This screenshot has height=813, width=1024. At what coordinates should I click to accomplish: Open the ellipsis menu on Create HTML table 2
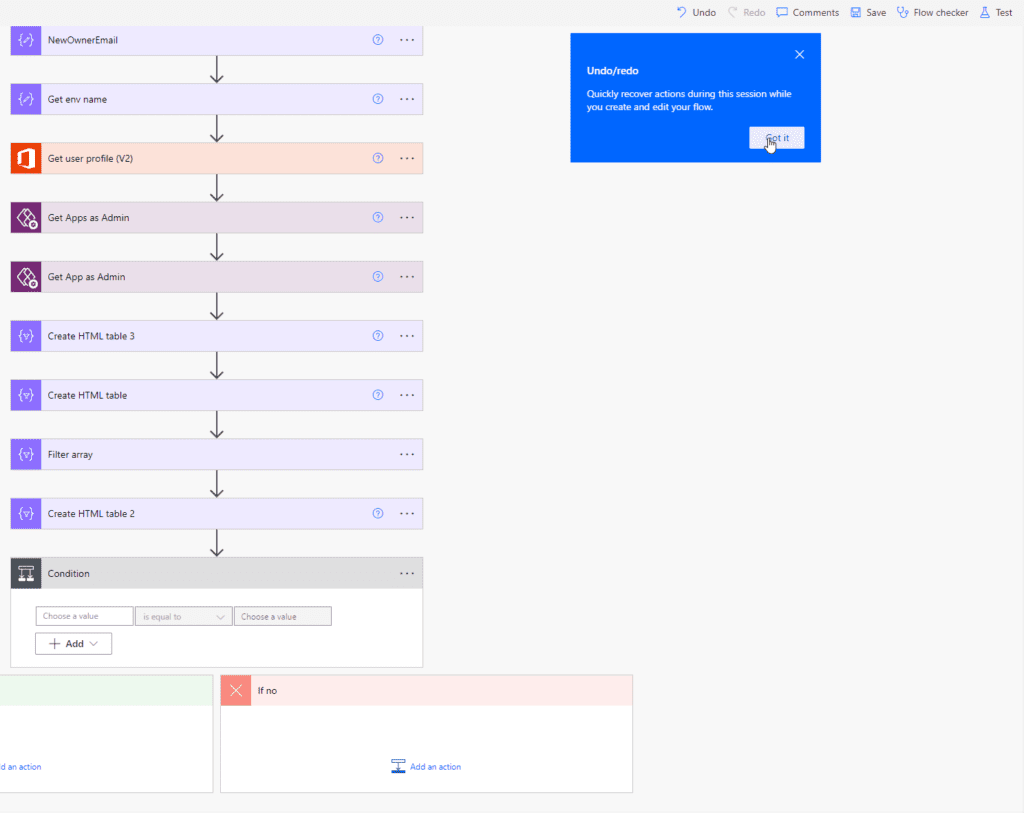(407, 513)
